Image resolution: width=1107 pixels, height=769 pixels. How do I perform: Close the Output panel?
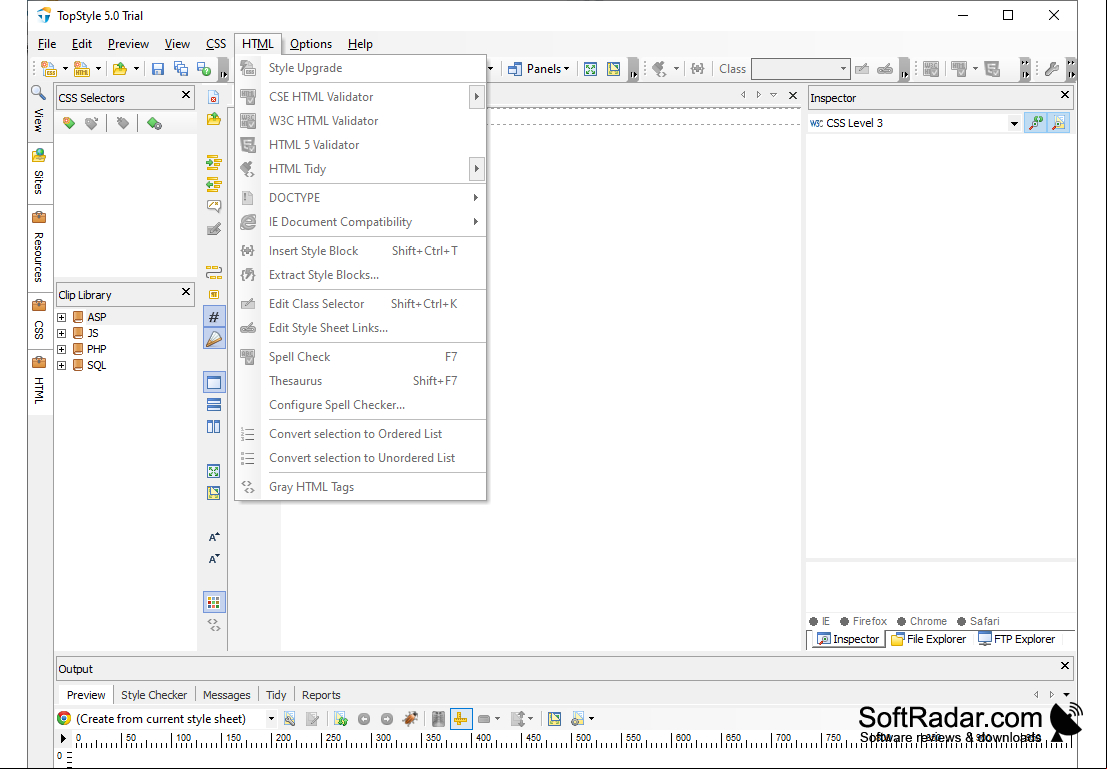point(1065,666)
